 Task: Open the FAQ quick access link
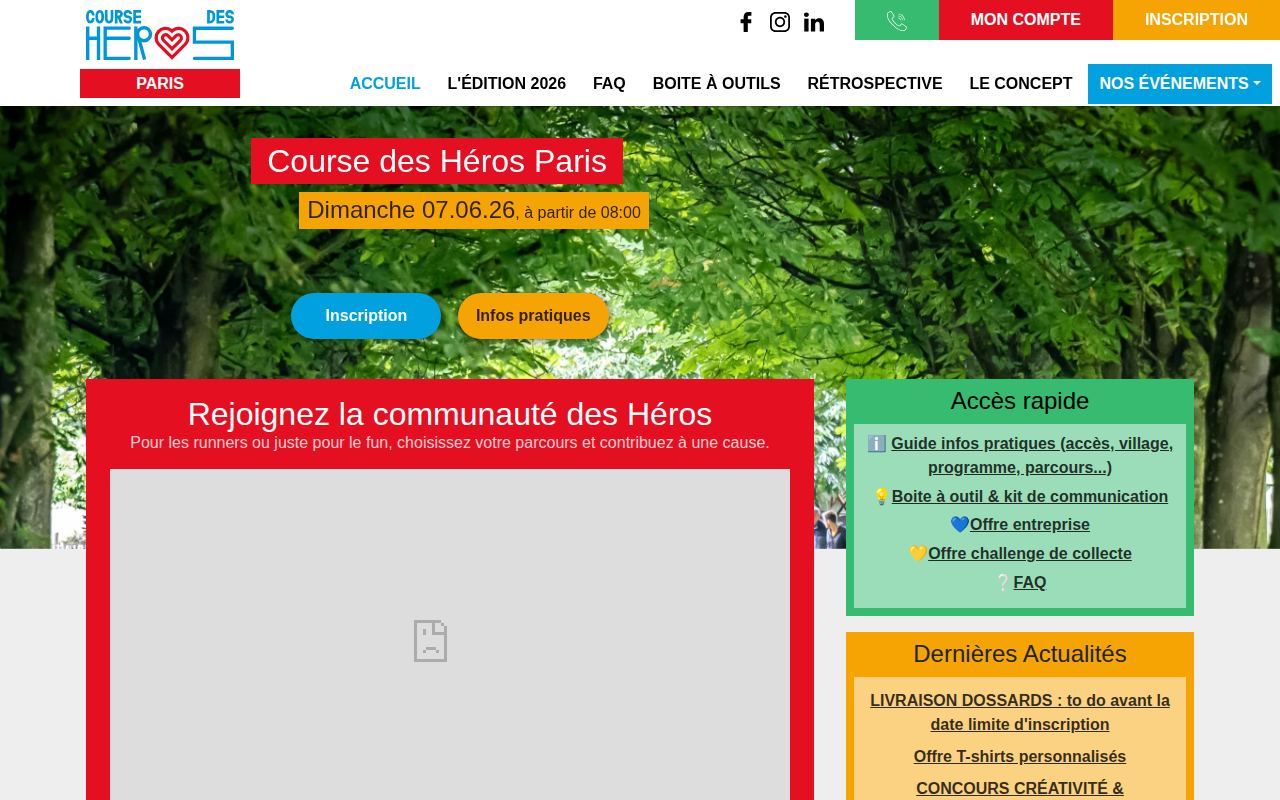click(1030, 583)
